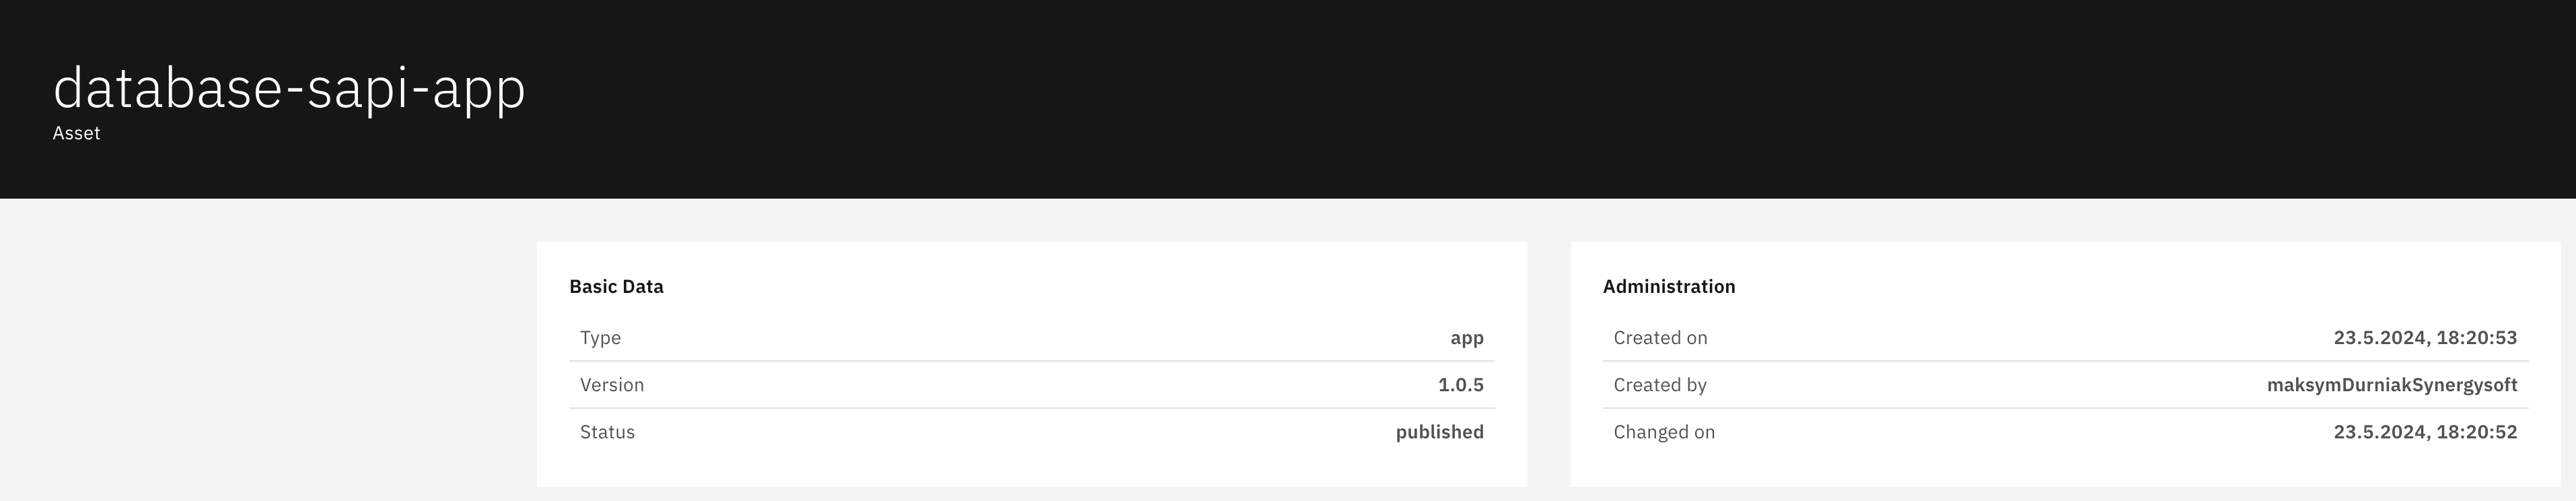Click the Status field label

tap(607, 432)
